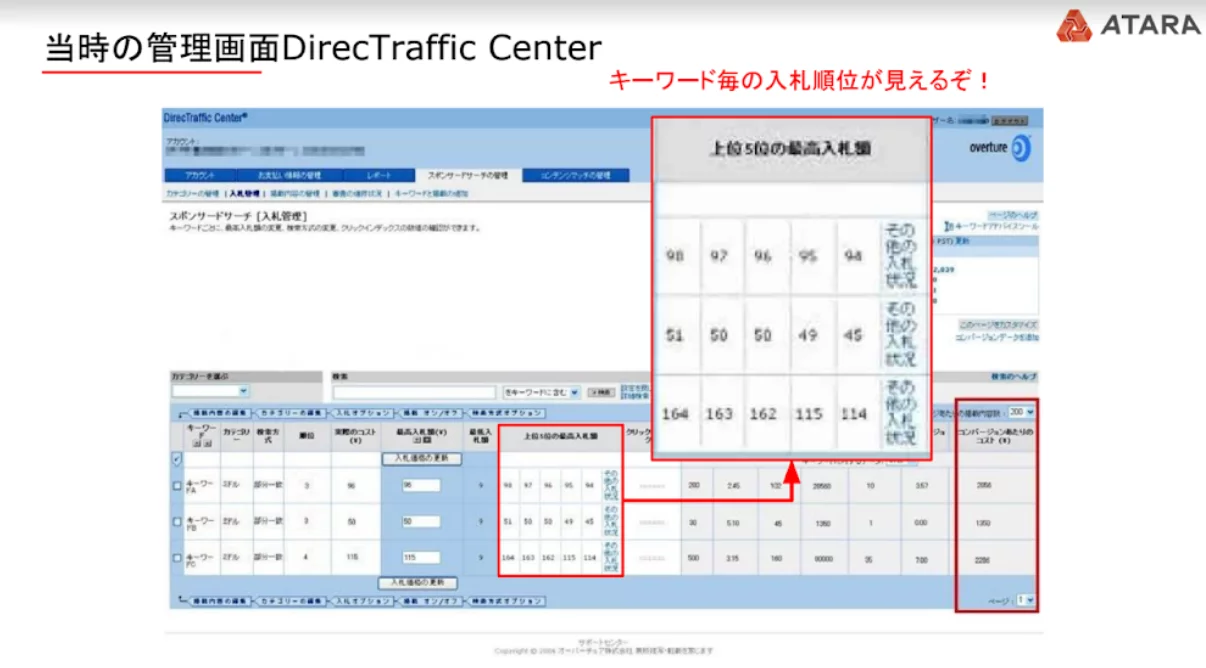Click the upper 入札オプション button above the table
The height and width of the screenshot is (668, 1206).
pyautogui.click(x=363, y=412)
